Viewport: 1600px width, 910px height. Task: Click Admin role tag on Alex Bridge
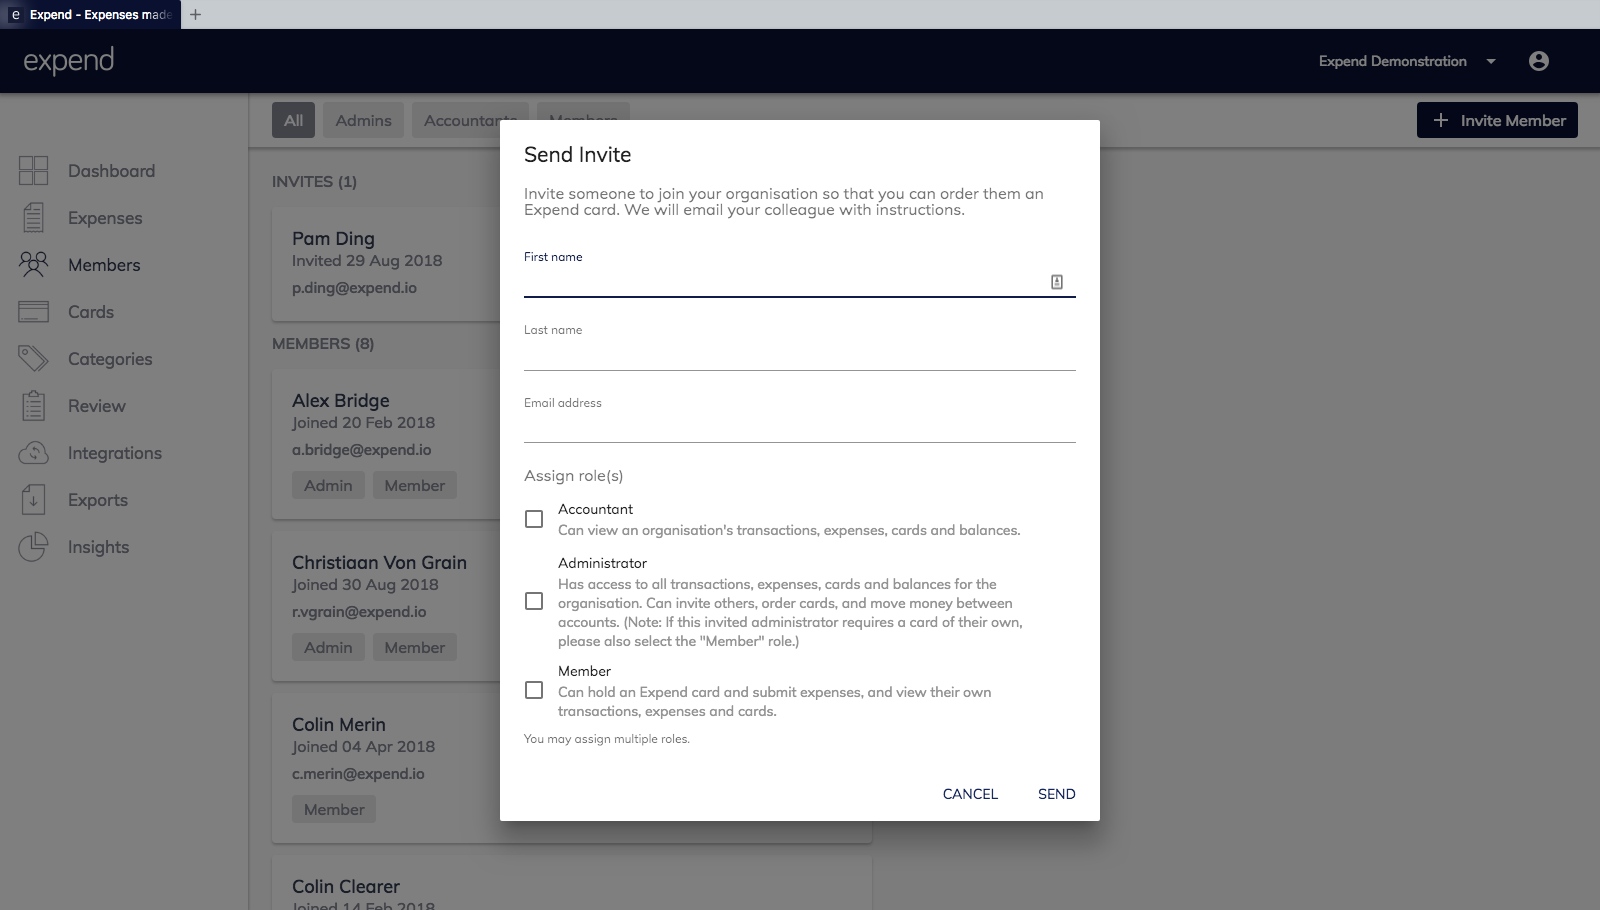click(328, 486)
